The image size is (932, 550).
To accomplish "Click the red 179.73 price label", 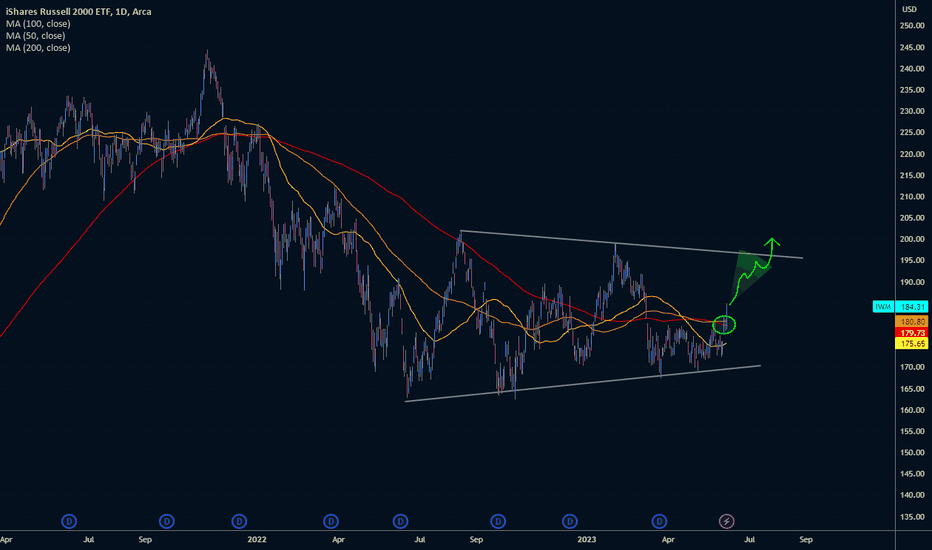I will [x=912, y=333].
